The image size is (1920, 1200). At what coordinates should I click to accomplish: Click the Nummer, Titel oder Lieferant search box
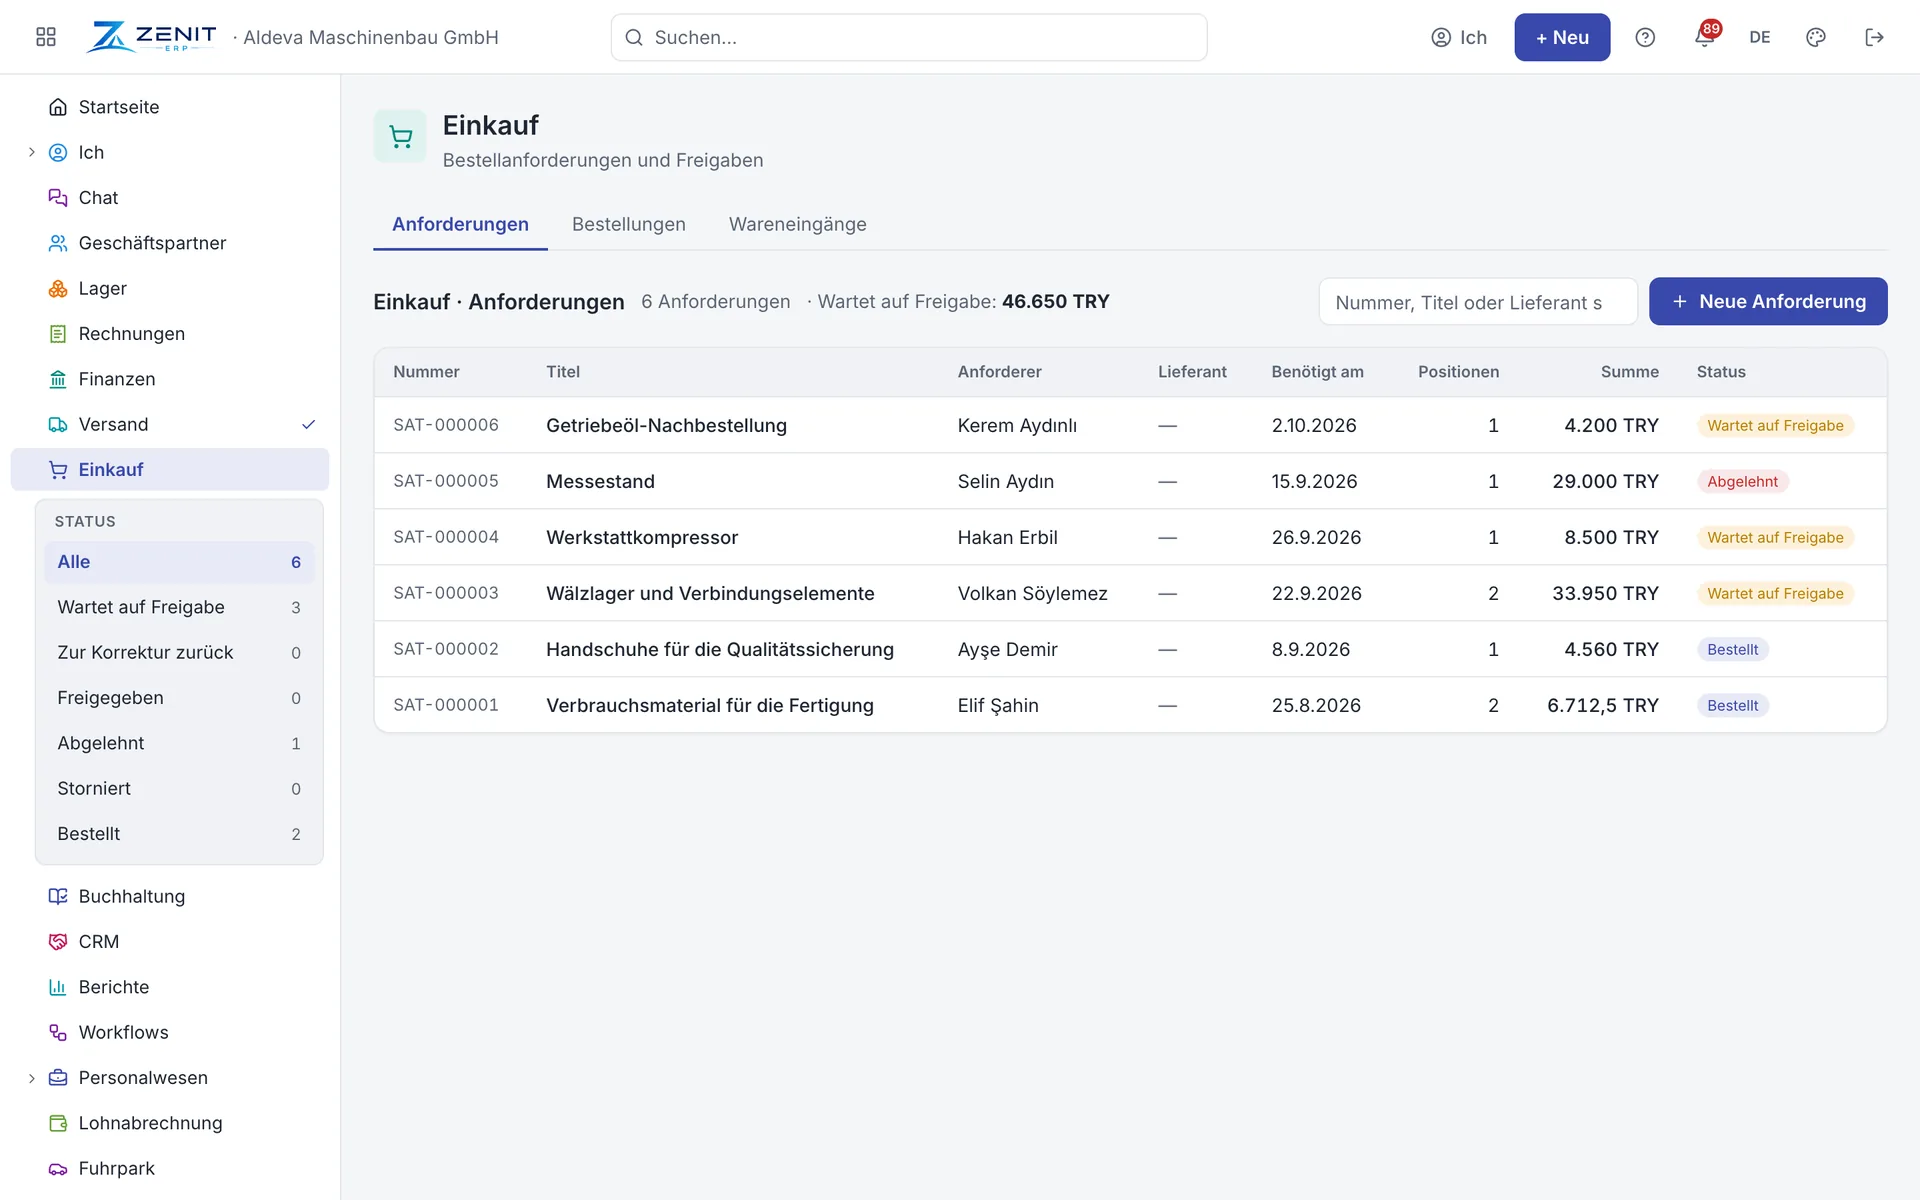tap(1478, 302)
